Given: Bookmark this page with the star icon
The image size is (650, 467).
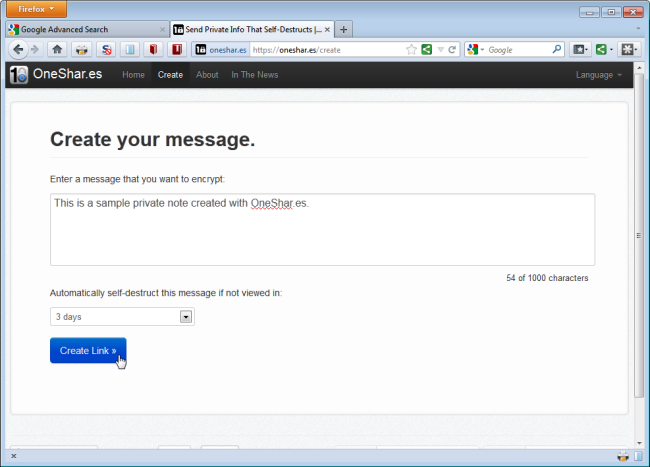Looking at the screenshot, I should click(x=411, y=50).
